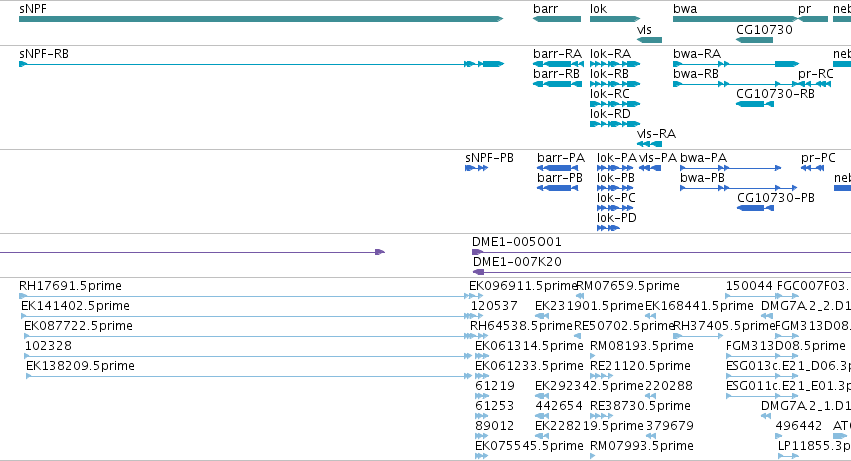The image size is (851, 461).
Task: Select protein lok-PC
Action: pyautogui.click(x=615, y=208)
